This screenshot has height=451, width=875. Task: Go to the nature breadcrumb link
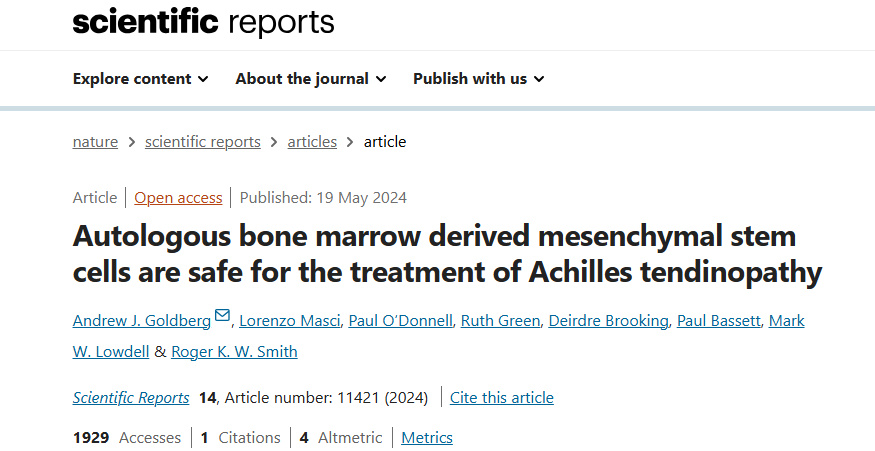(x=95, y=142)
